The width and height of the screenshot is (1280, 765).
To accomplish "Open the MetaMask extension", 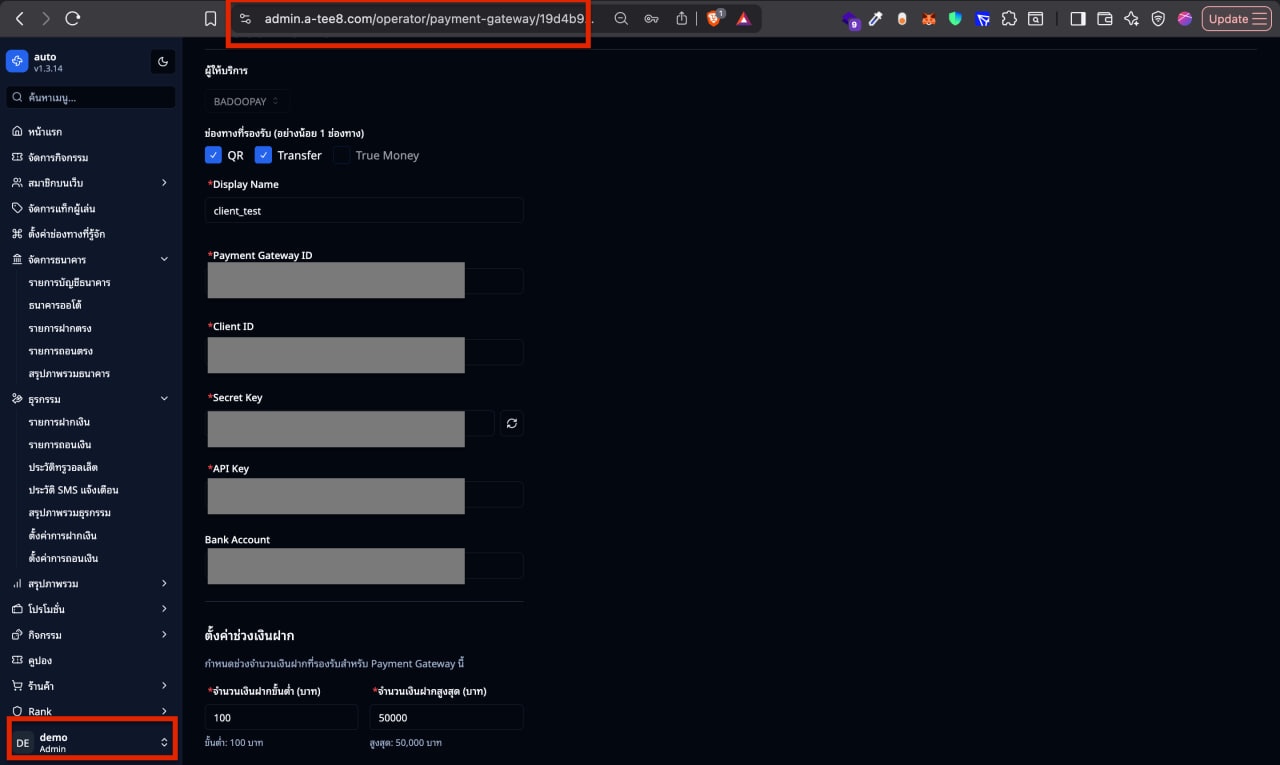I will [928, 18].
